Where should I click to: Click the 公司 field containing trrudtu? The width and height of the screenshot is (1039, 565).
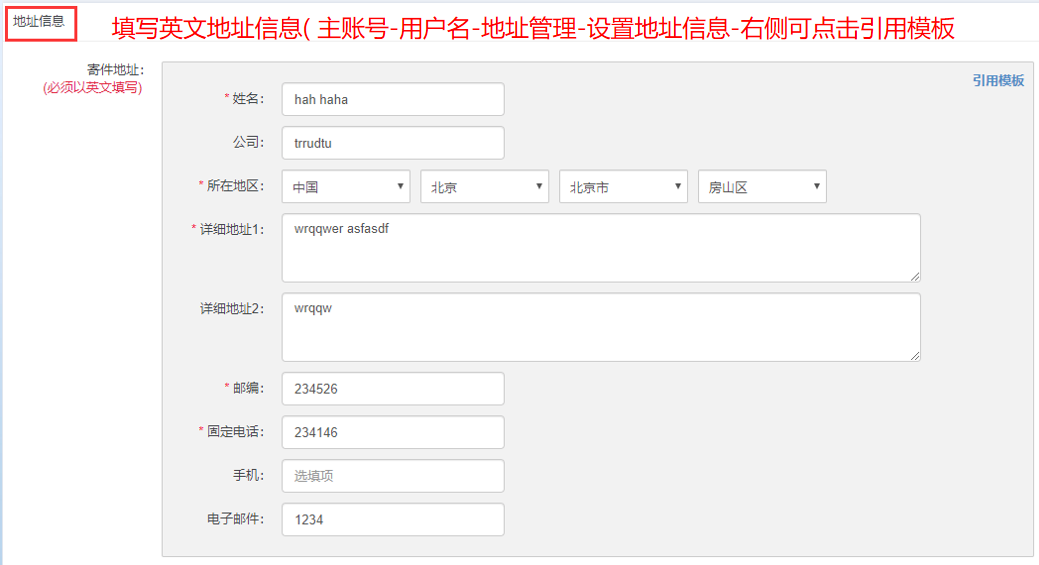click(393, 143)
